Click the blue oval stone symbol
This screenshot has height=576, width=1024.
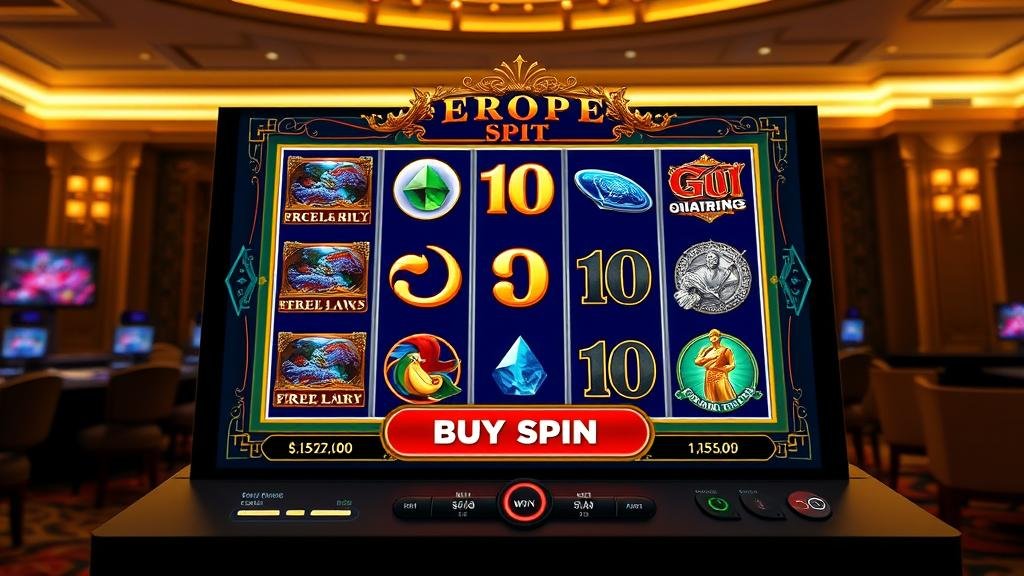613,190
